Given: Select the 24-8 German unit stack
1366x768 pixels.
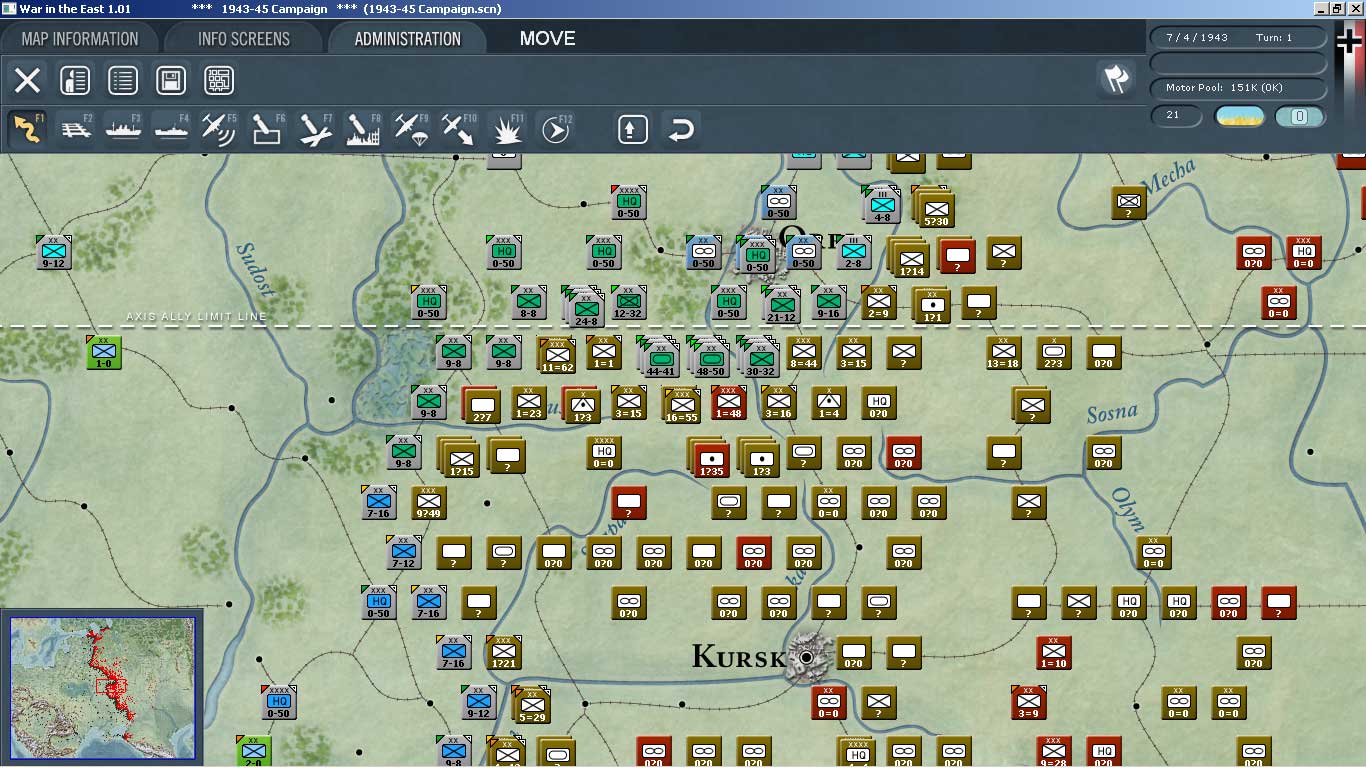Looking at the screenshot, I should pyautogui.click(x=583, y=305).
